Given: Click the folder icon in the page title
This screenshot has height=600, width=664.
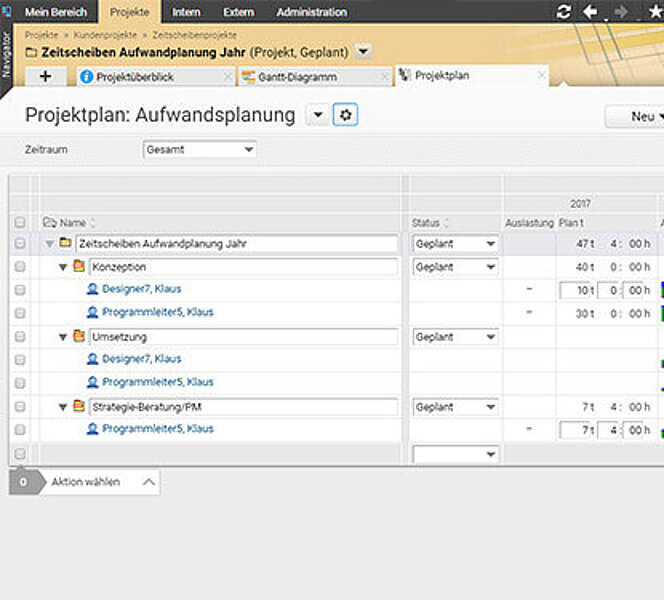Looking at the screenshot, I should tap(31, 53).
